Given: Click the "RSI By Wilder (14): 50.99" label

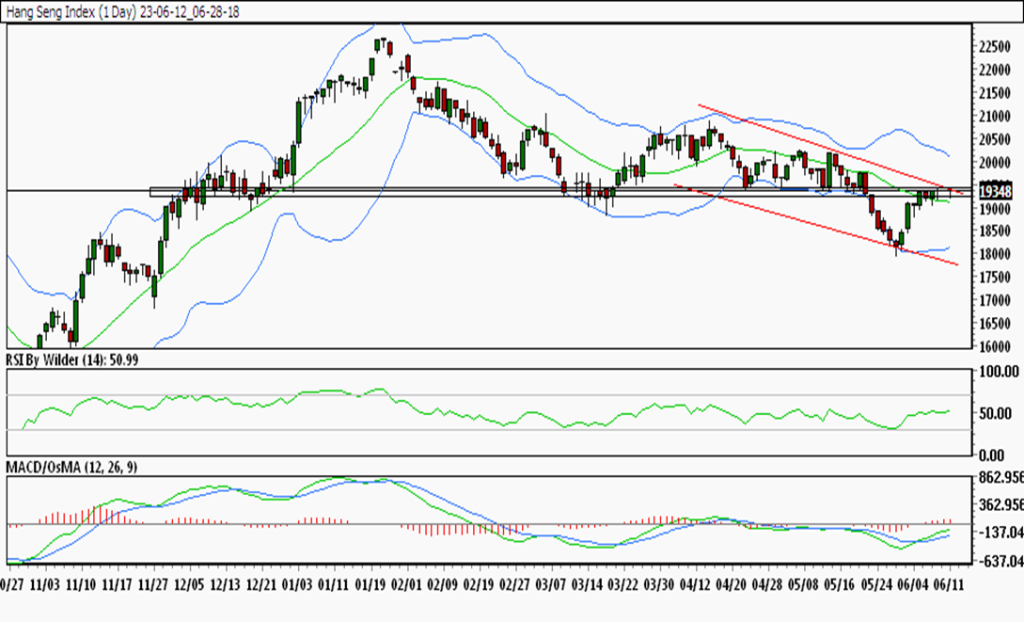Looking at the screenshot, I should point(72,360).
